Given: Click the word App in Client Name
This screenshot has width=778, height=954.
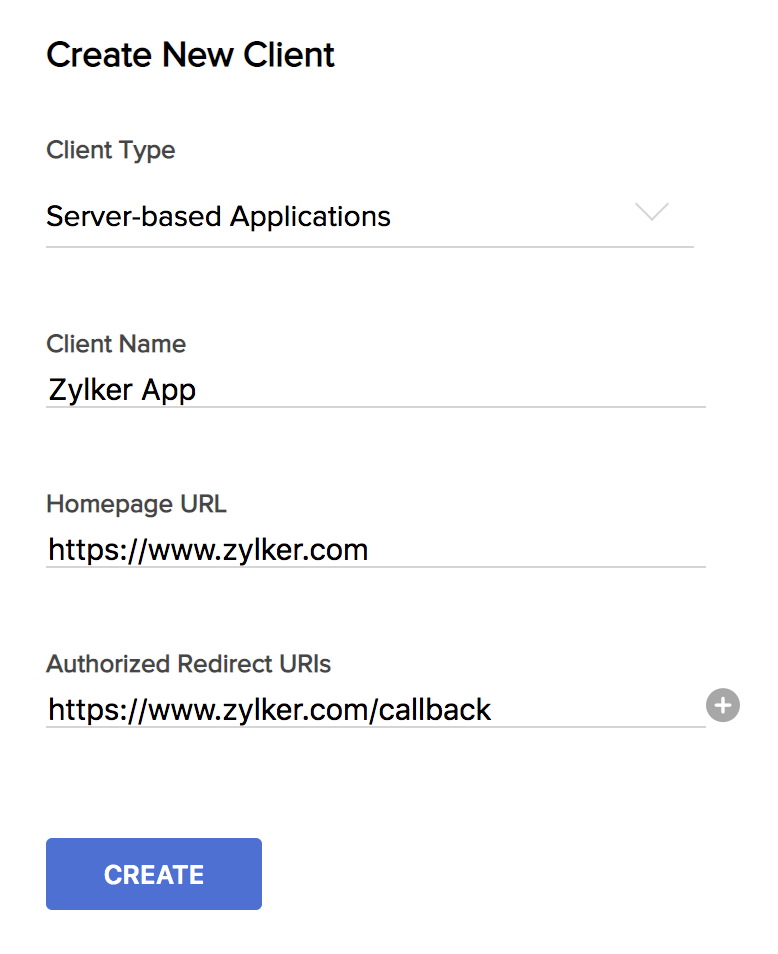Looking at the screenshot, I should point(166,389).
